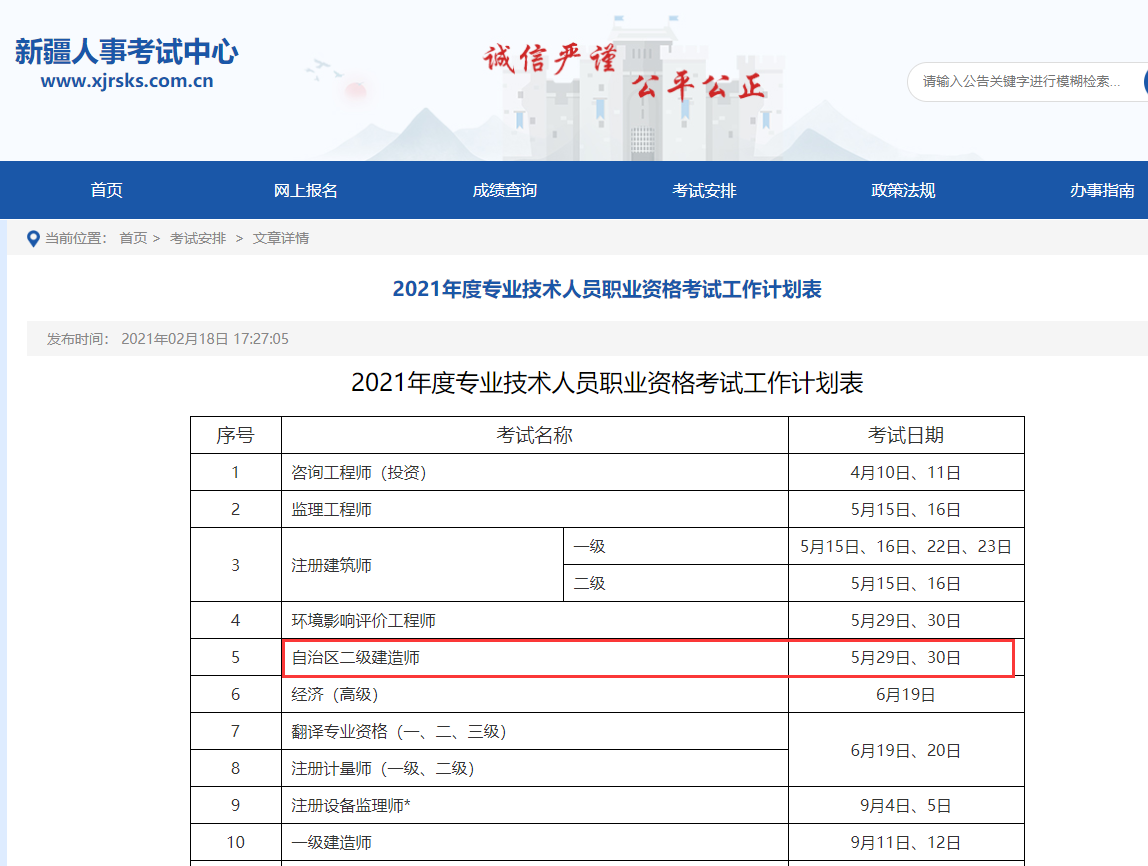
Task: Click the blue bold article title heading
Action: (x=606, y=290)
